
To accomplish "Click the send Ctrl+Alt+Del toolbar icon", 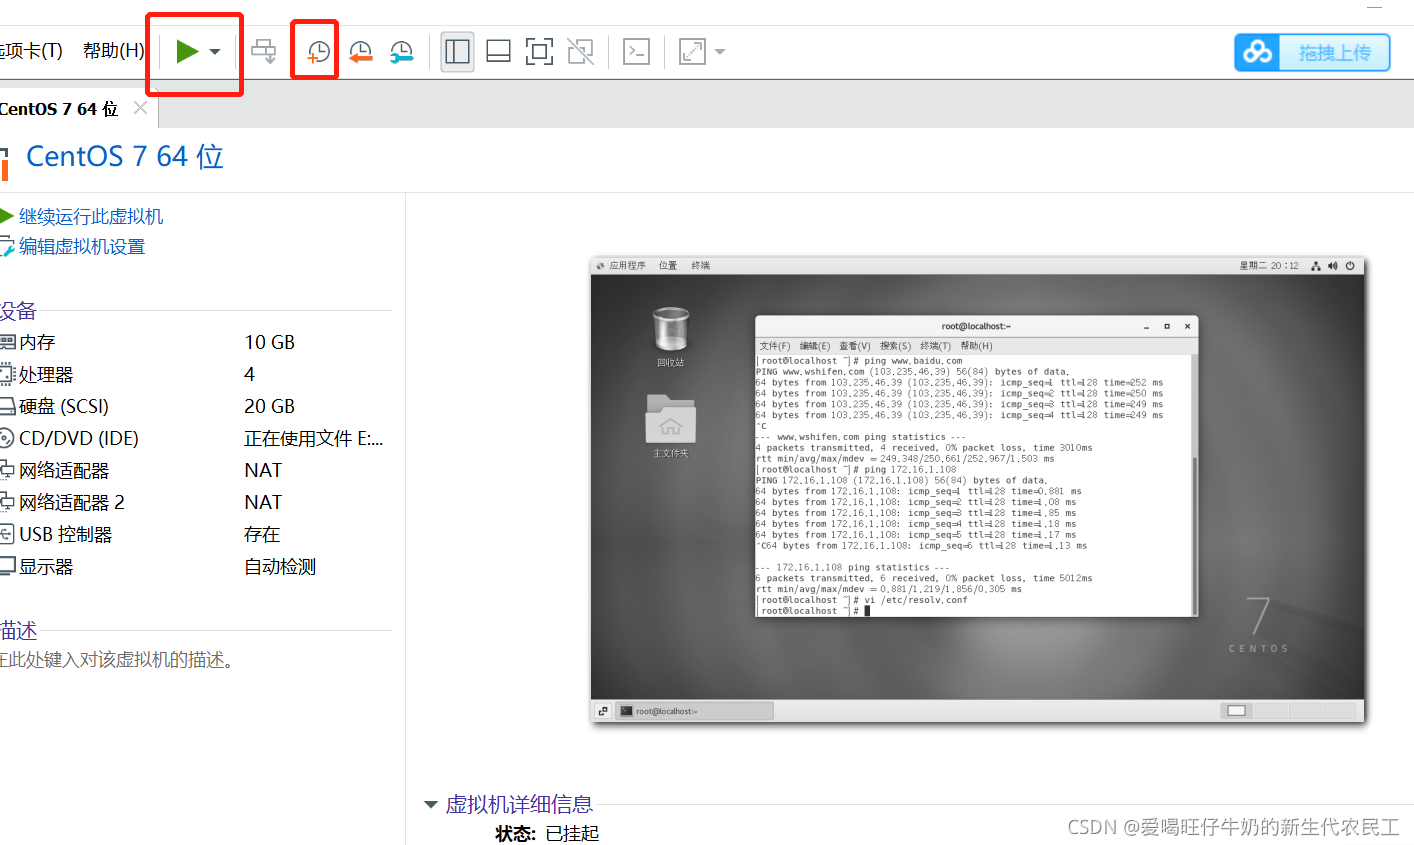I will pyautogui.click(x=264, y=51).
